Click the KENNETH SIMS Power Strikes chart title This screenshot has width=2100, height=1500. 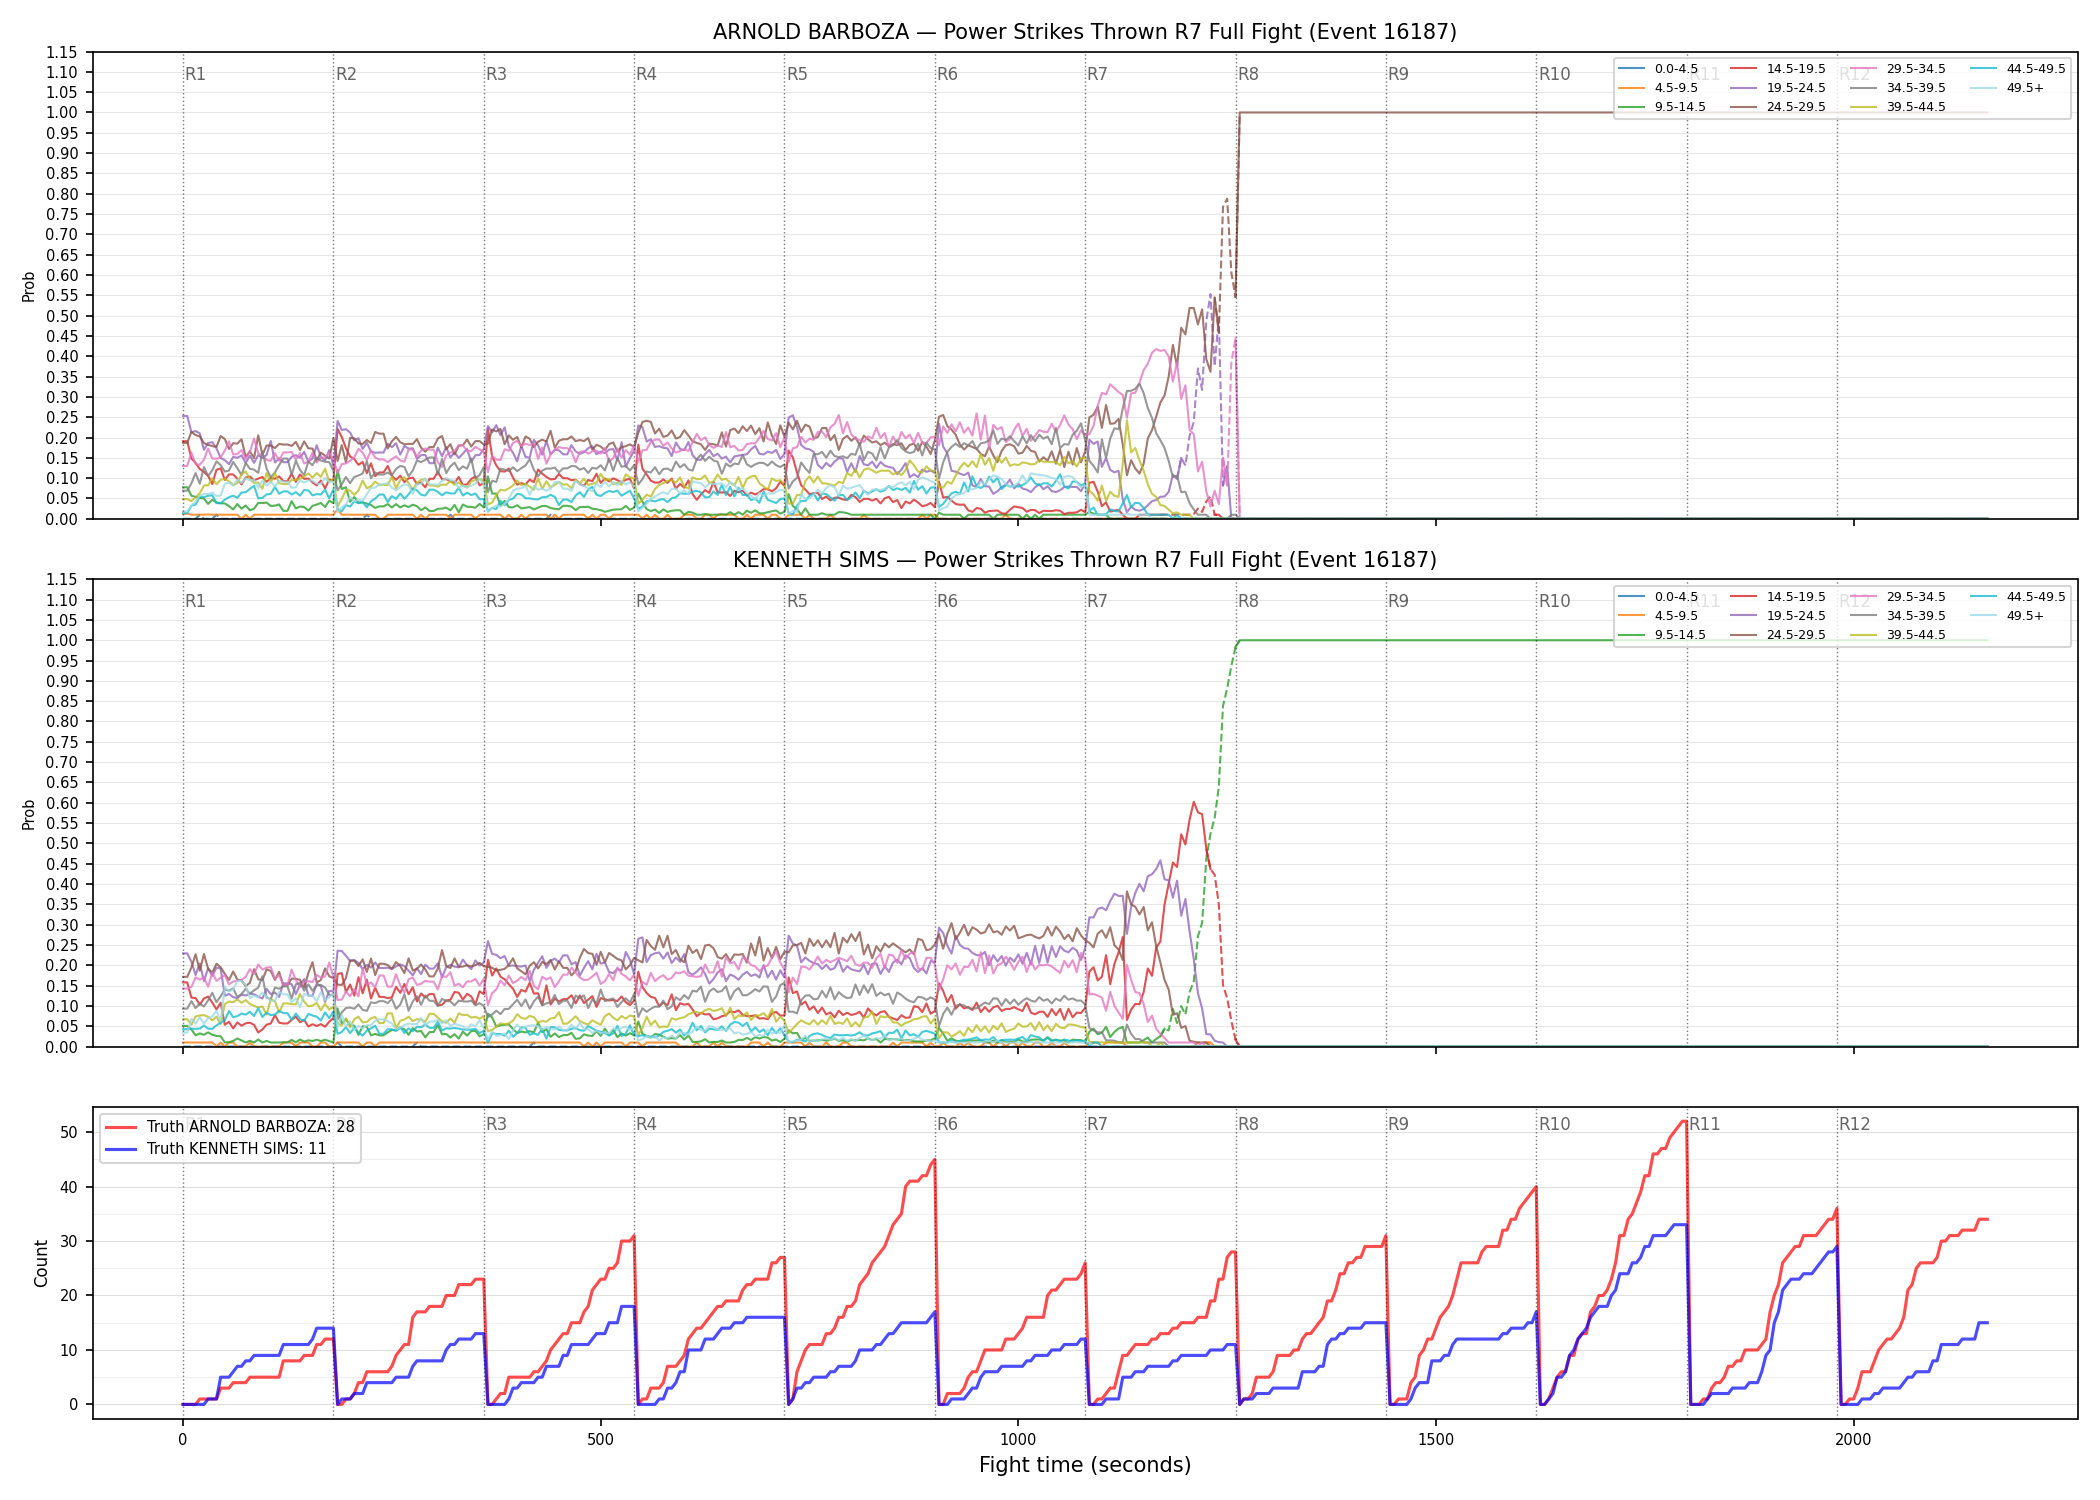pos(1084,560)
